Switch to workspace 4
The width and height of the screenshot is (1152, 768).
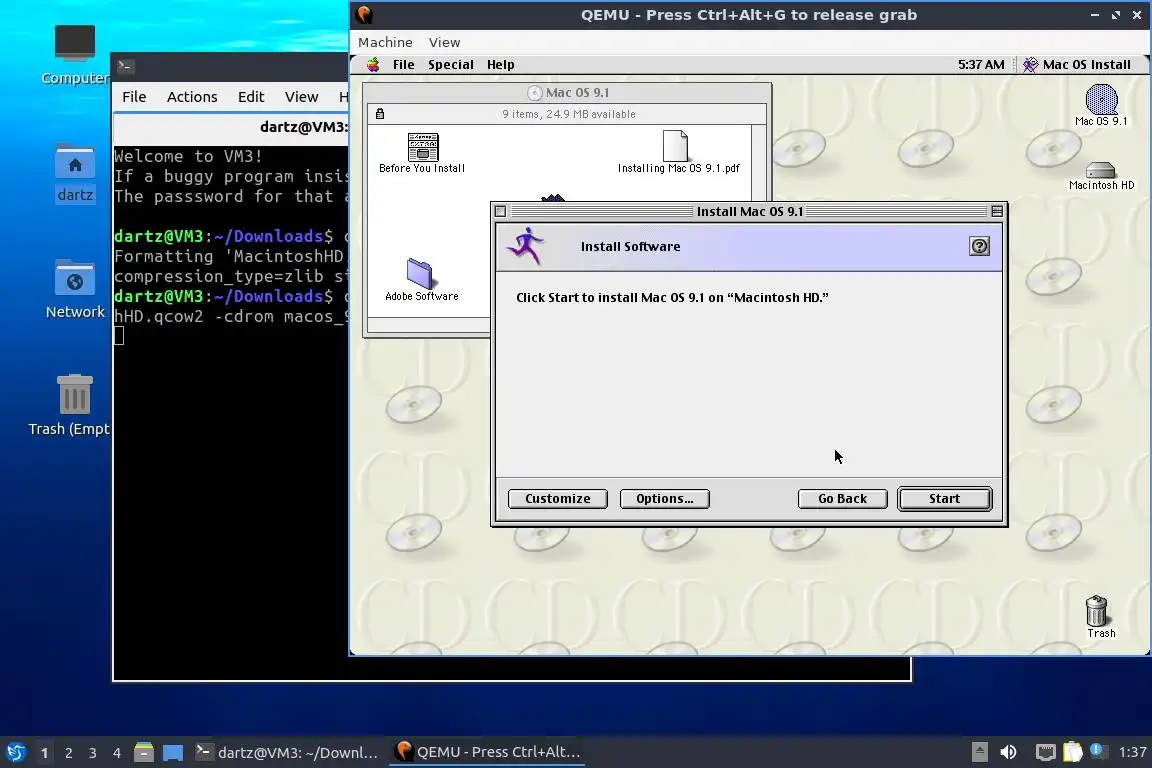point(117,753)
